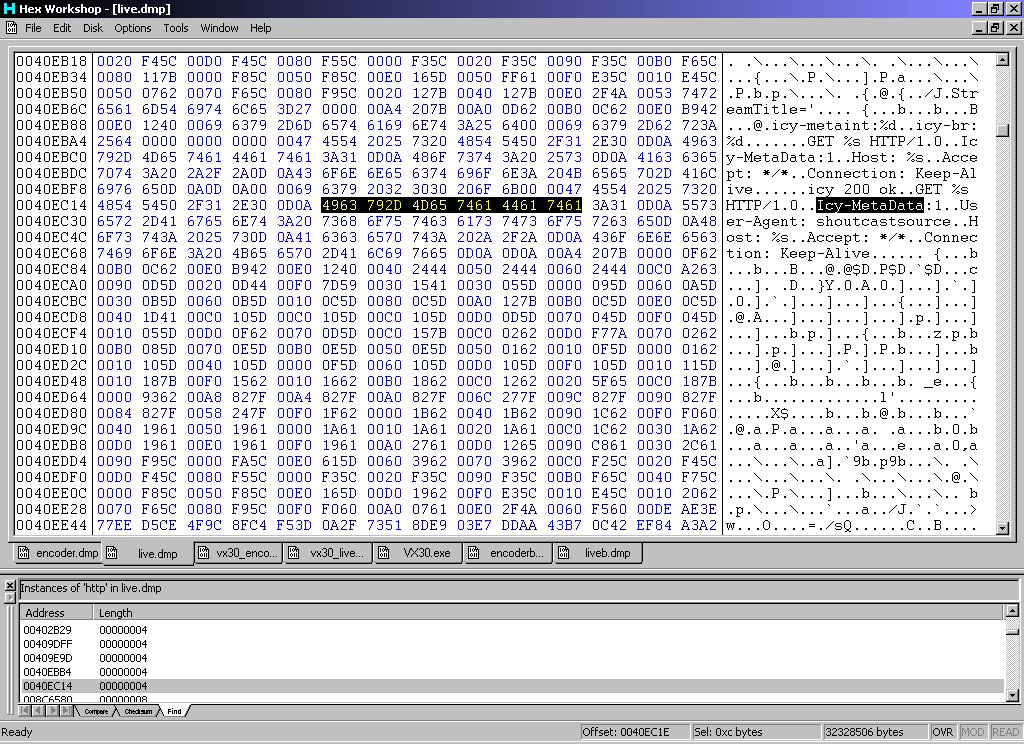1024x744 pixels.
Task: Close the find results panel
Action: coord(10,585)
